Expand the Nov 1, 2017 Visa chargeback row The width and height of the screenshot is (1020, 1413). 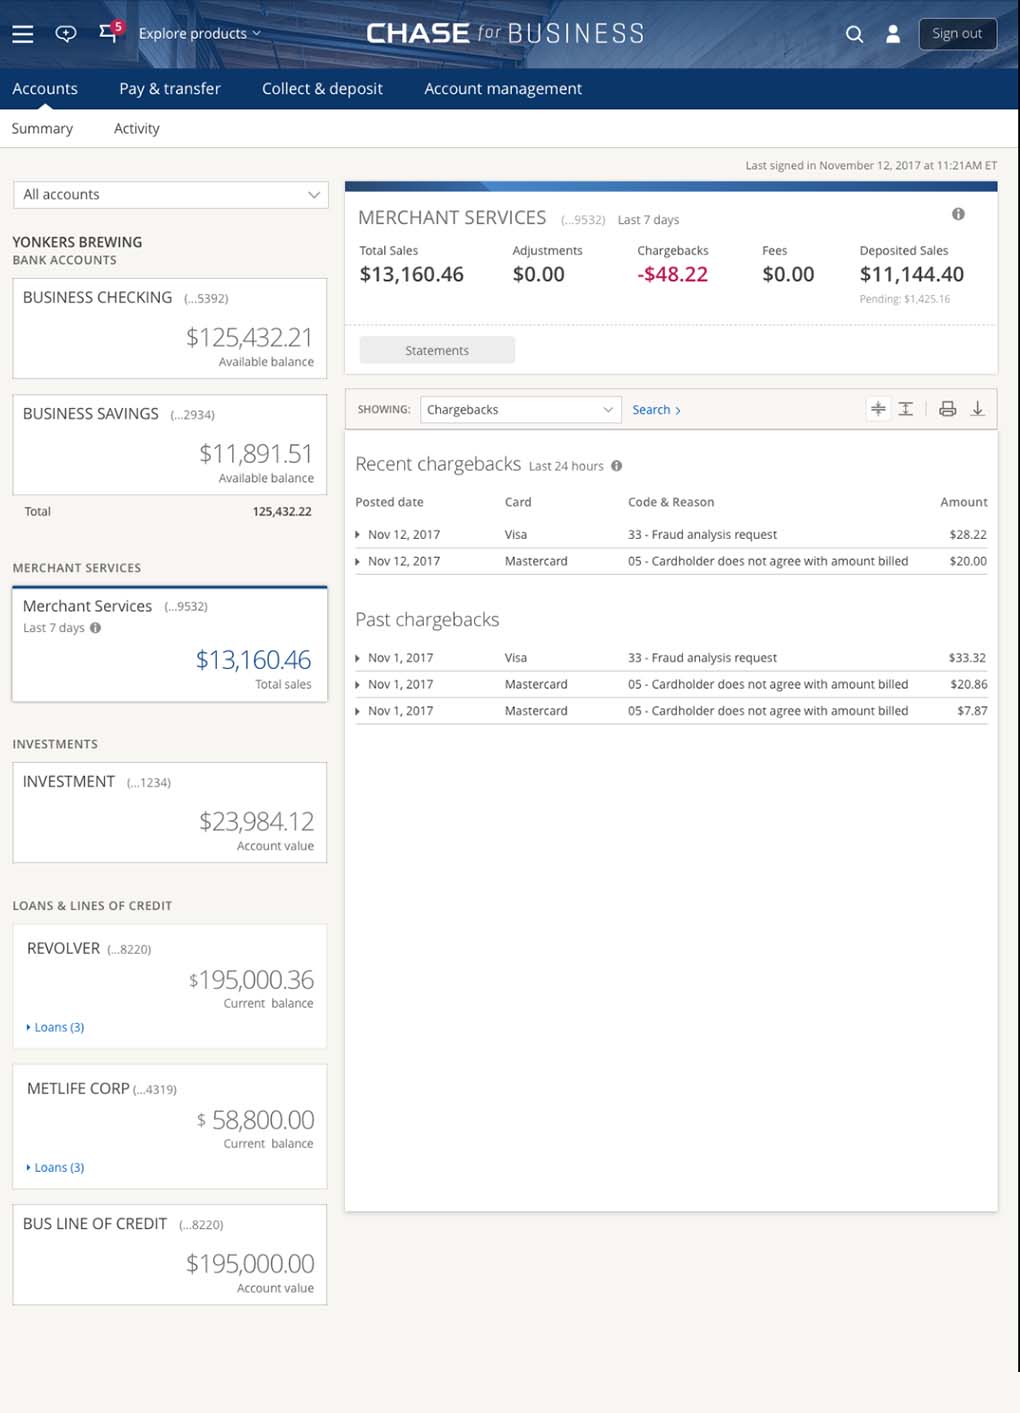click(358, 658)
